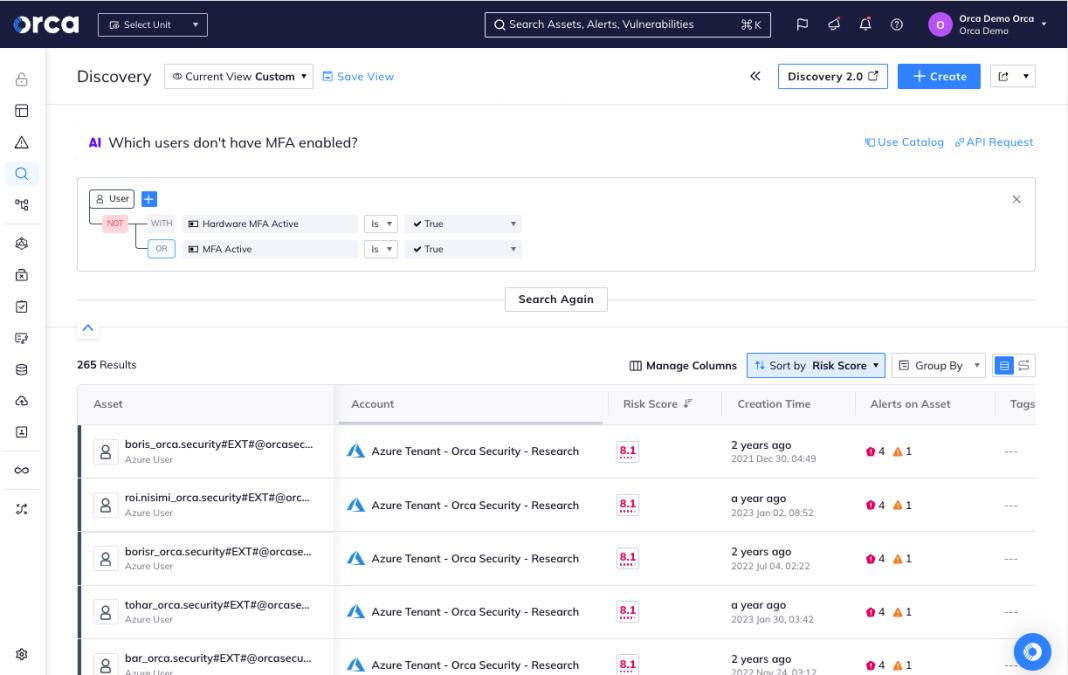Collapse panel with double chevron left icon
The image size is (1068, 675).
755,76
